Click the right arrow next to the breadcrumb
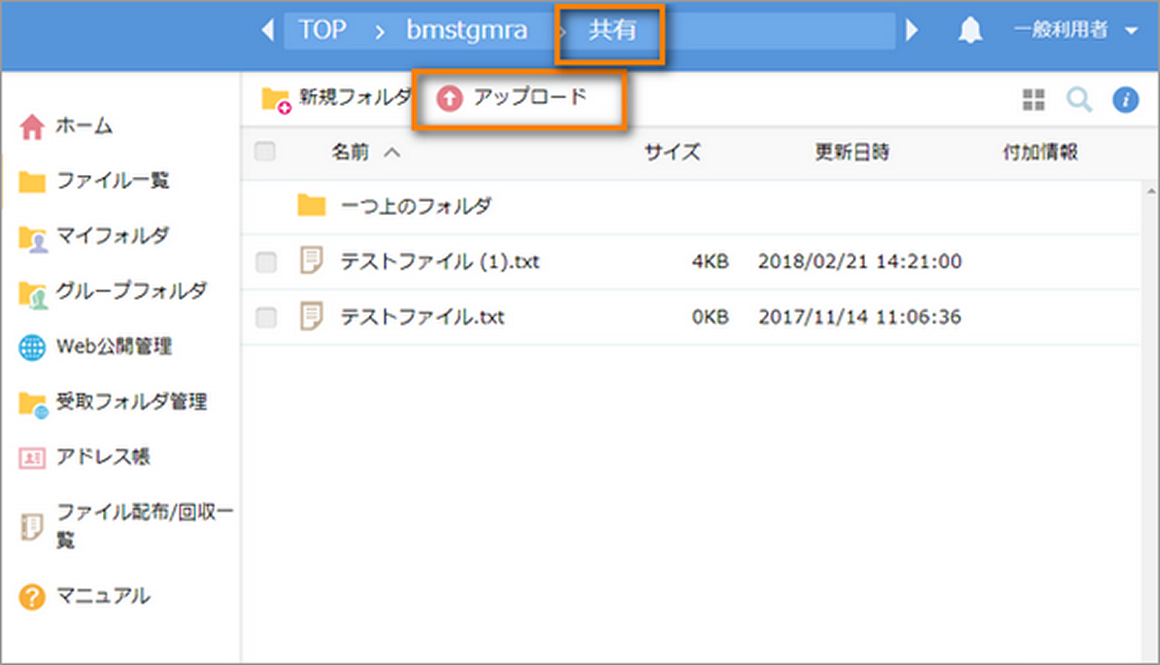 coord(911,30)
